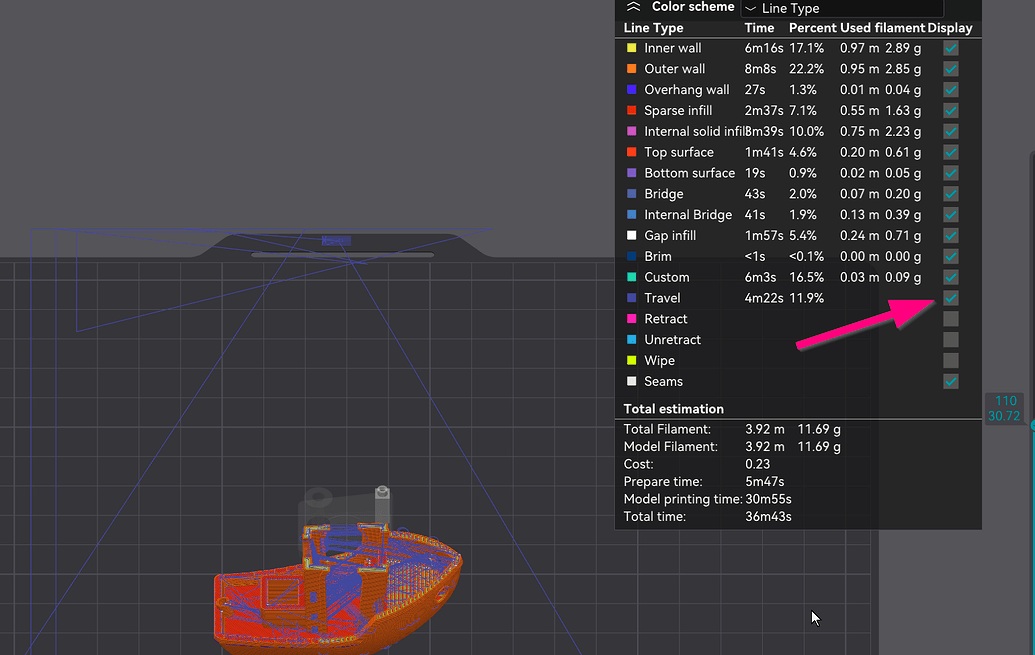Open the Line Type color scheme dropdown
The height and width of the screenshot is (655, 1035).
click(842, 8)
